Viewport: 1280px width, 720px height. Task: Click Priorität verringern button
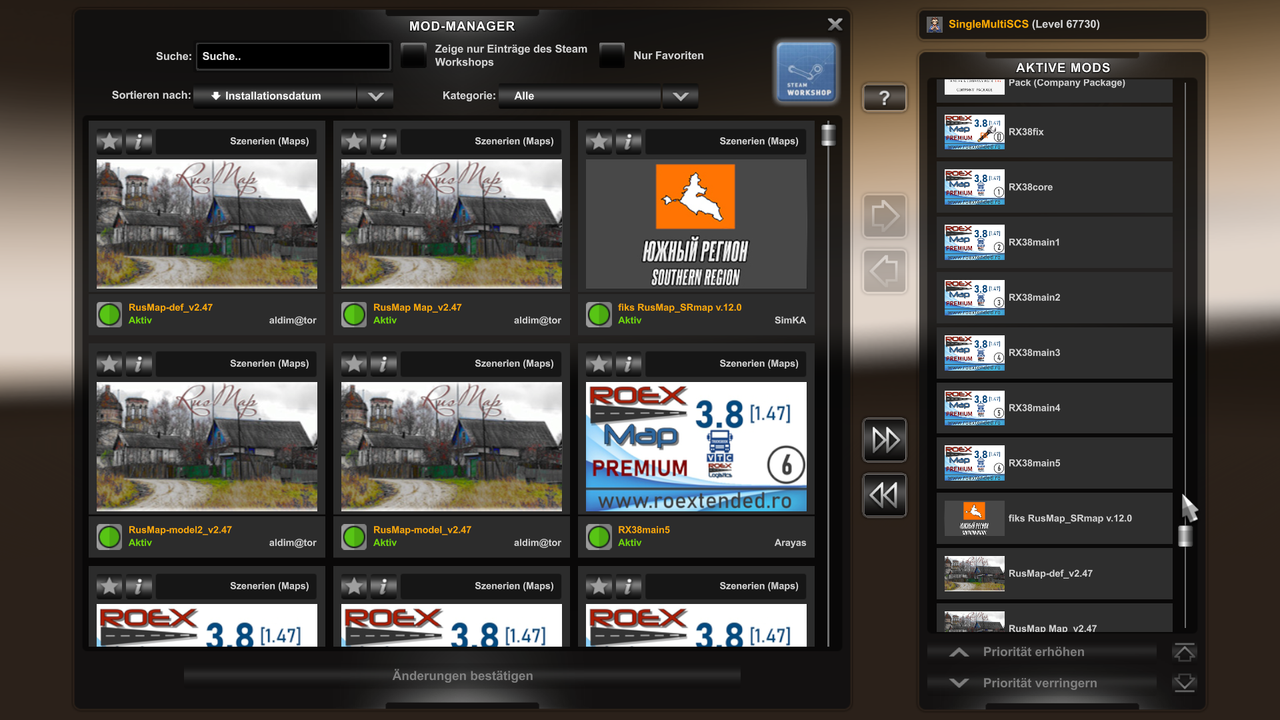pyautogui.click(x=1042, y=683)
